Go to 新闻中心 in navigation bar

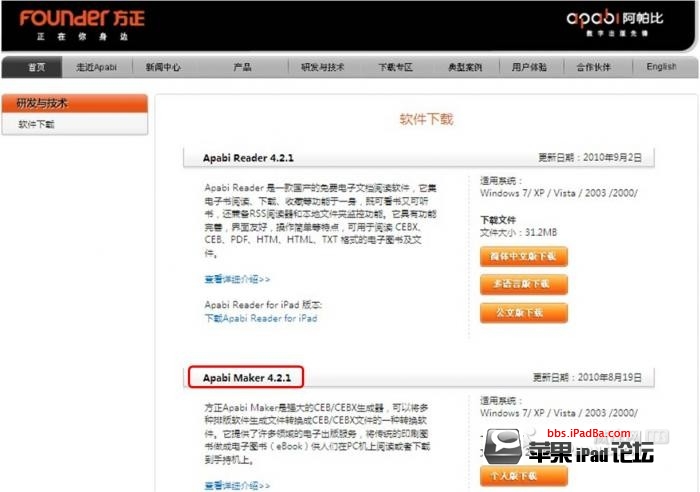point(163,67)
